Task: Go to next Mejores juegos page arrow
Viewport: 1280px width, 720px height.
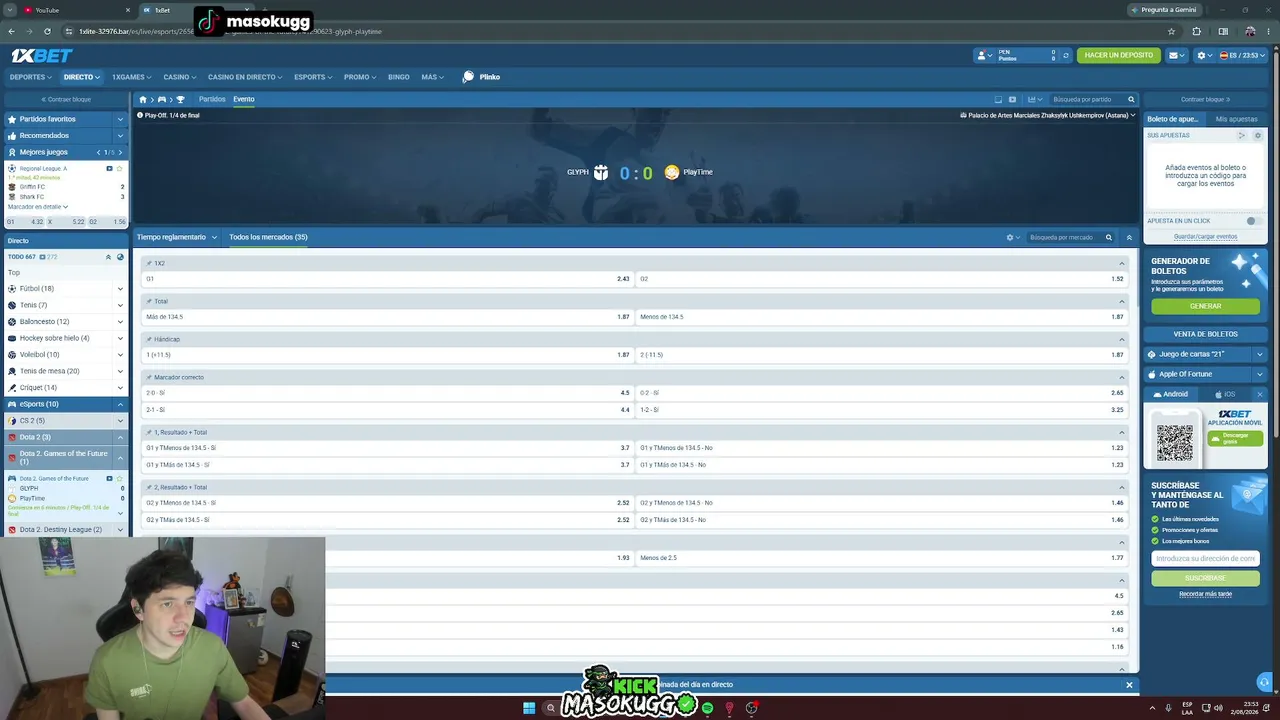Action: (120, 152)
